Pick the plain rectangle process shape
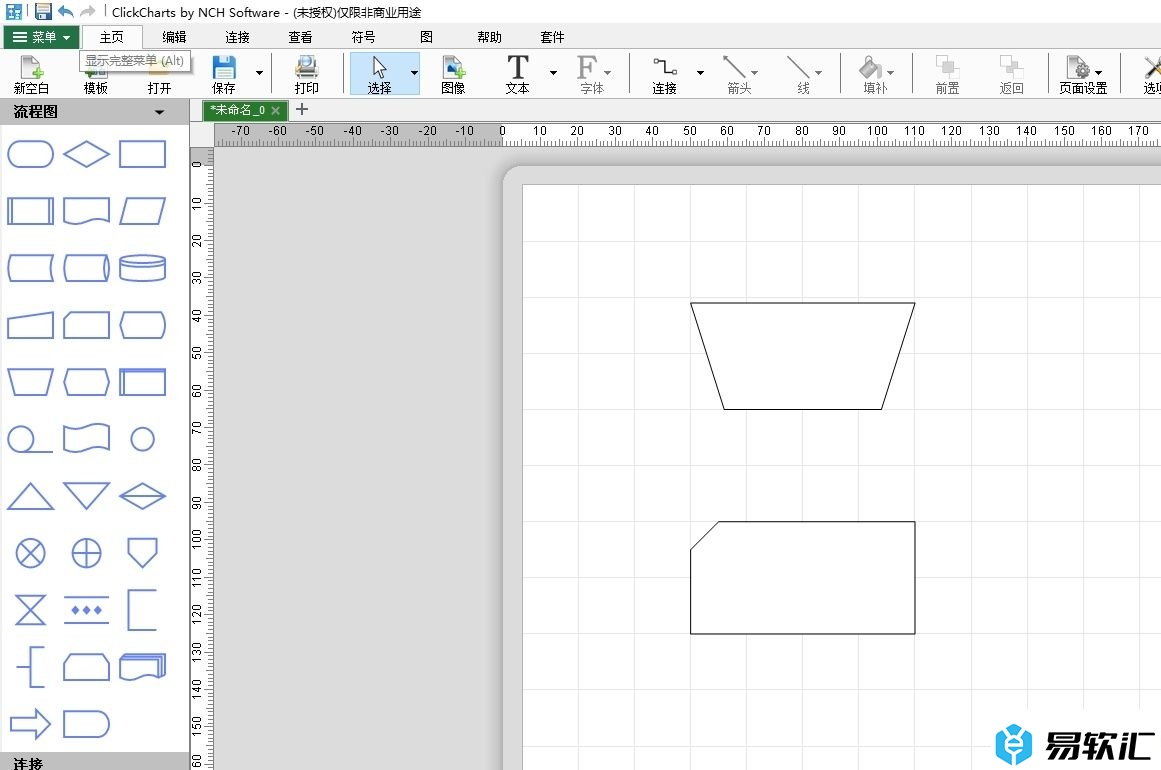This screenshot has height=770, width=1161. point(142,155)
